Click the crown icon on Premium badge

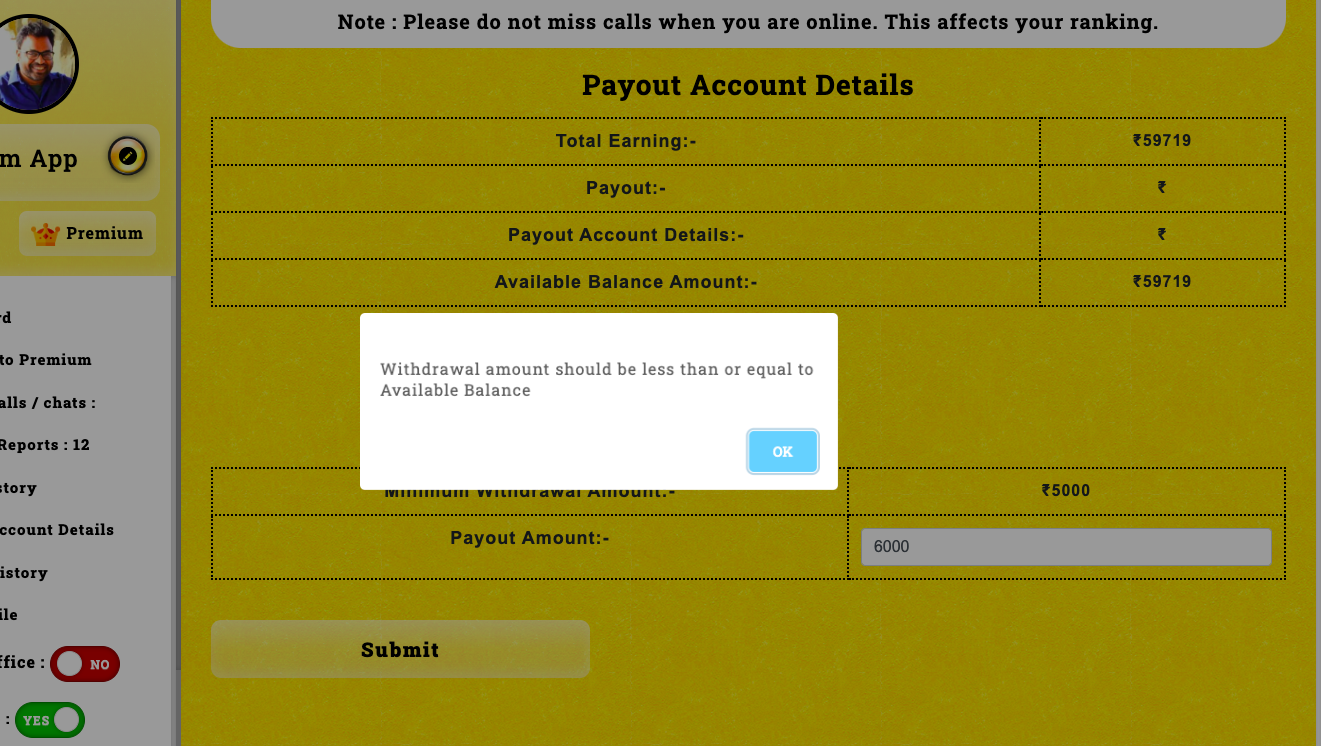(45, 234)
